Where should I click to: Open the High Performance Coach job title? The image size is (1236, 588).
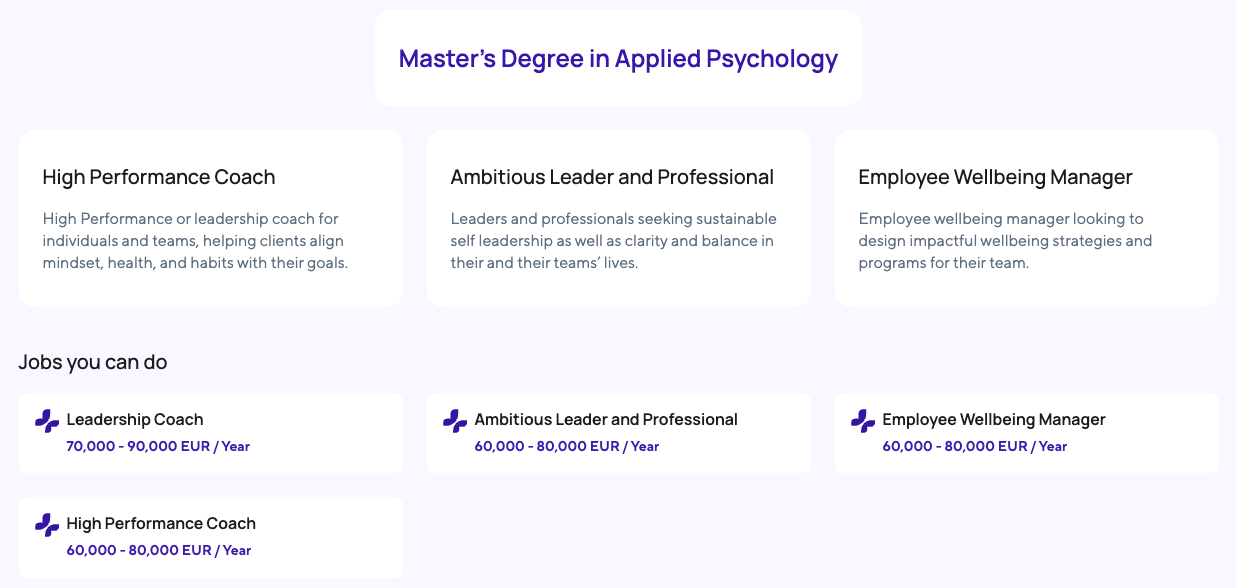161,524
